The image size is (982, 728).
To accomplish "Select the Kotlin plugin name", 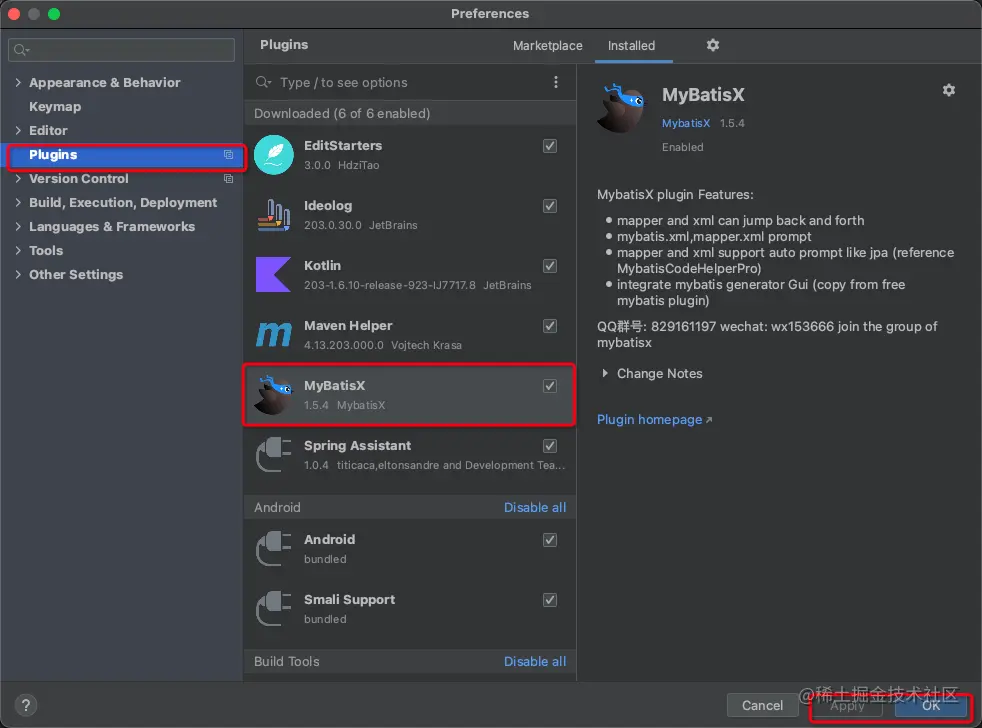I will (x=322, y=266).
